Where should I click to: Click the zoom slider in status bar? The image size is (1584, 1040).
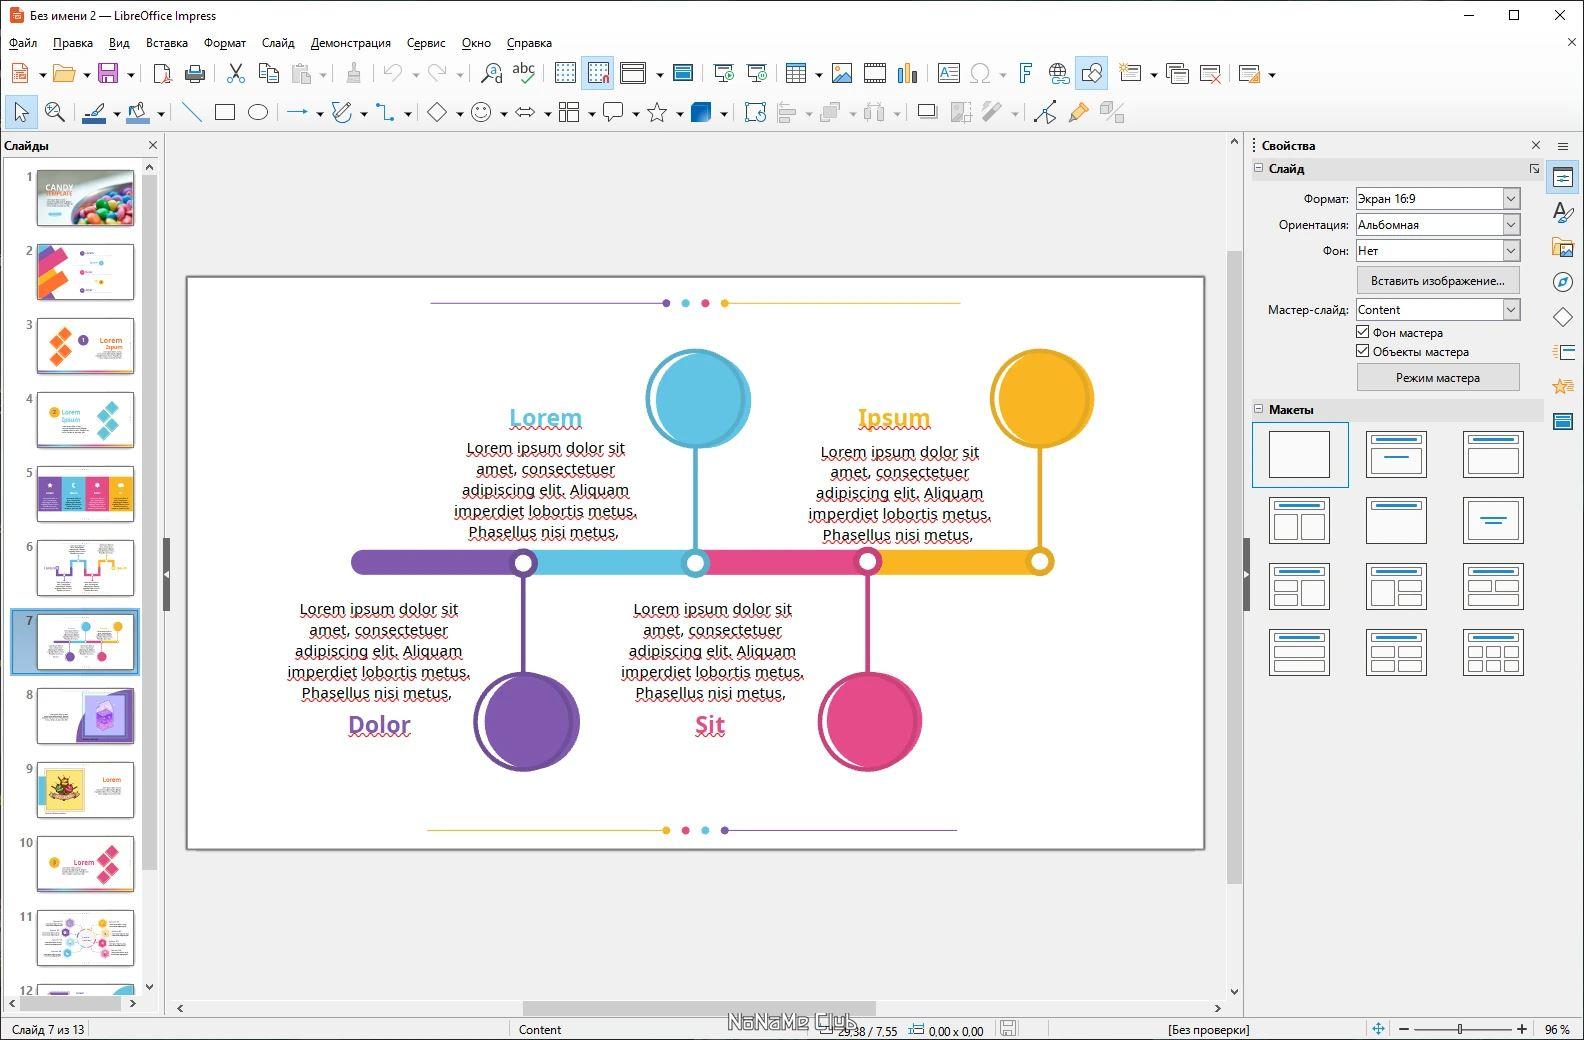click(1460, 1029)
